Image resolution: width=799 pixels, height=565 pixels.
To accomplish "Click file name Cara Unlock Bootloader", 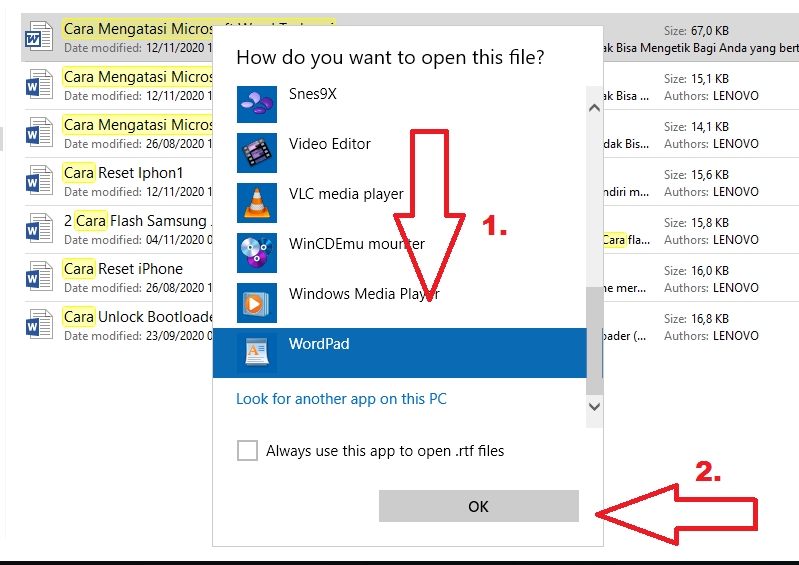I will click(138, 316).
